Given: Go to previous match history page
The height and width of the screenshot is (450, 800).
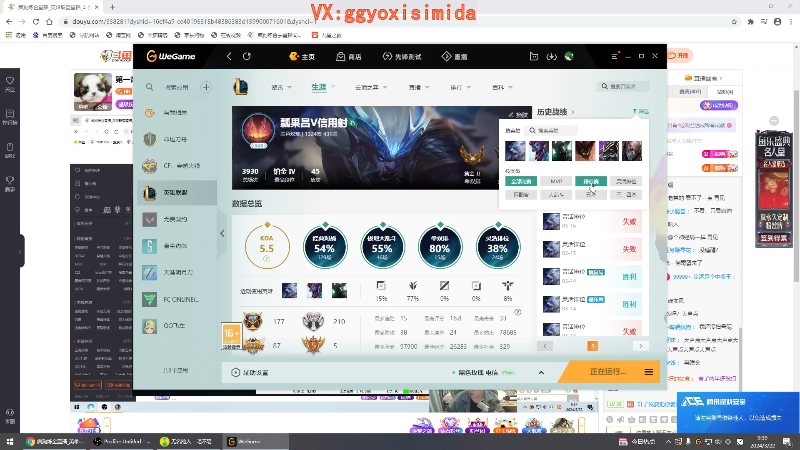Looking at the screenshot, I should pos(545,346).
